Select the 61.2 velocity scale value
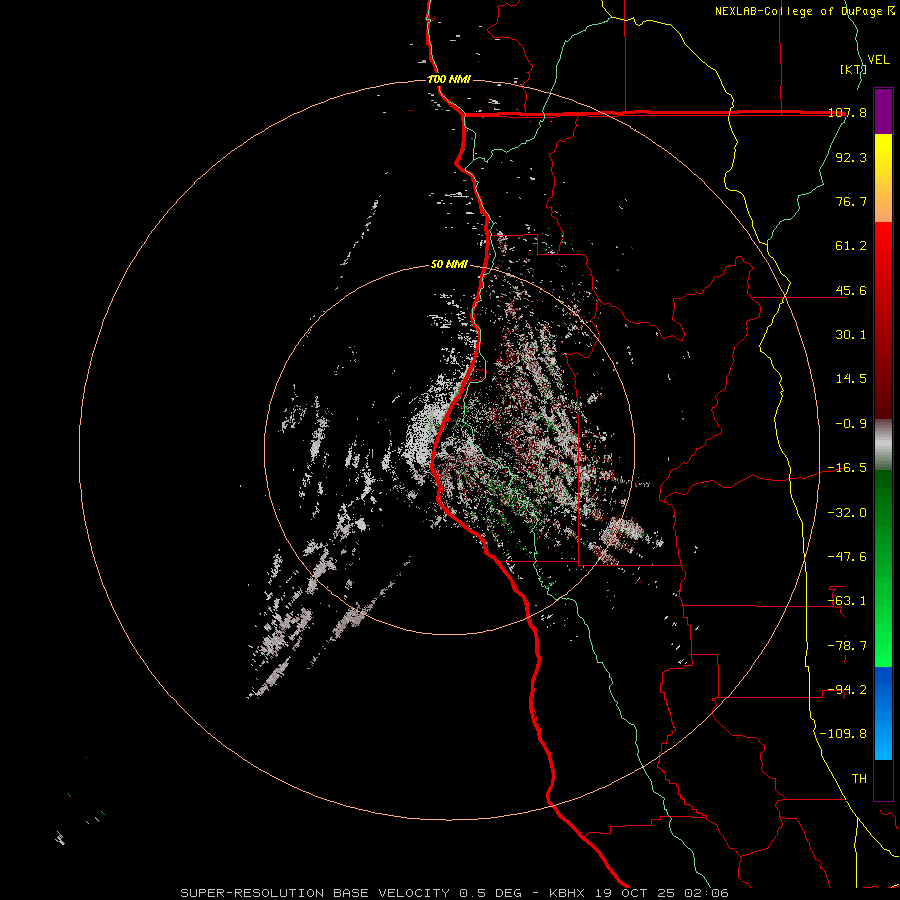The image size is (900, 900). 851,246
